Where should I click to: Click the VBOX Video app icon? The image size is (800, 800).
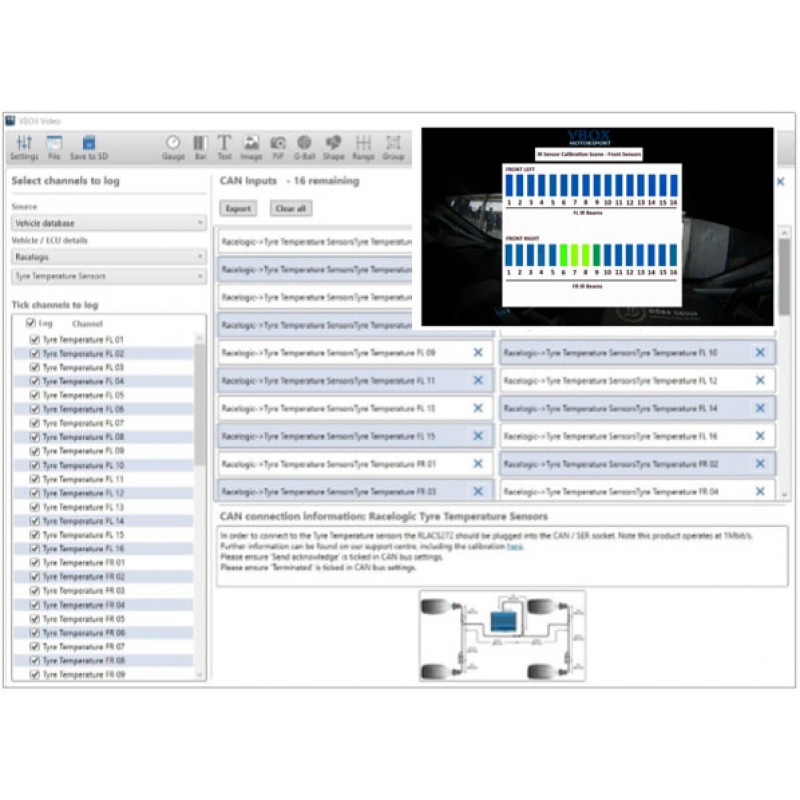[10, 121]
